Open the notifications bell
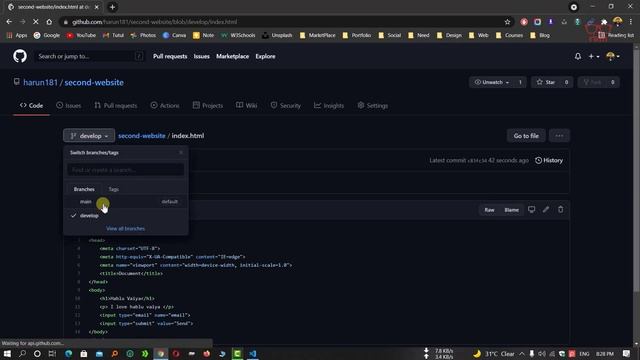Image resolution: width=640 pixels, height=360 pixels. [x=578, y=56]
